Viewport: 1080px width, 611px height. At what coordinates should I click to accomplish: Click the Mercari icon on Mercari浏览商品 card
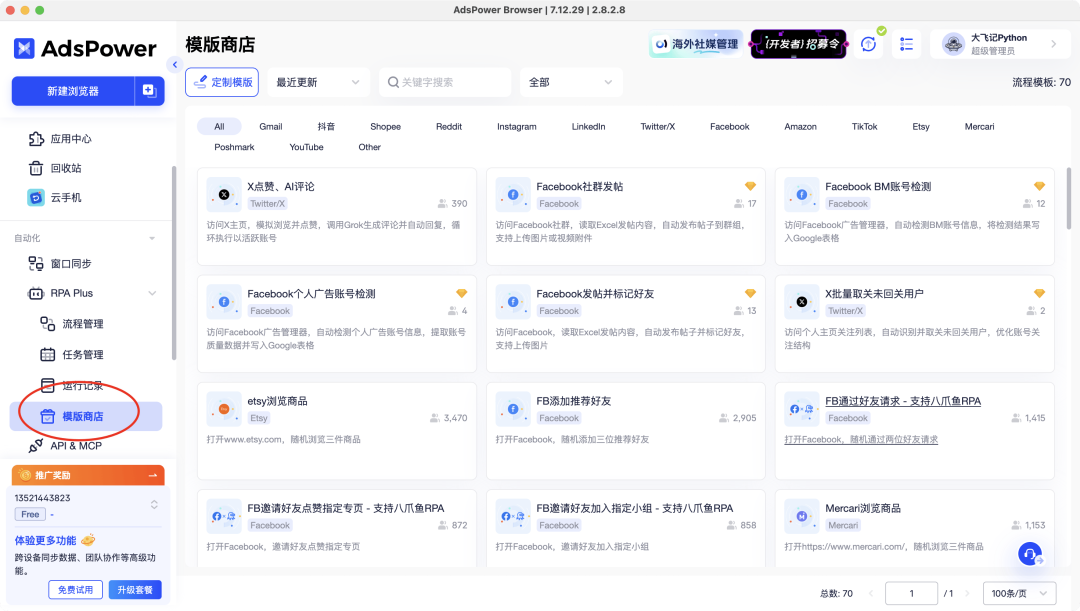click(x=802, y=516)
